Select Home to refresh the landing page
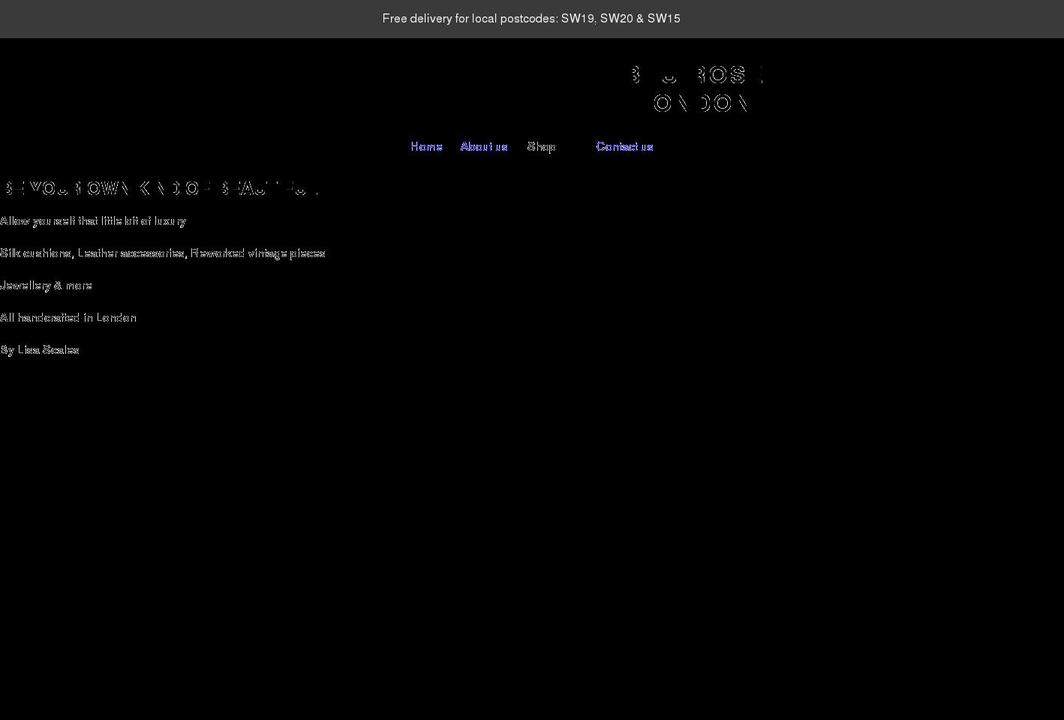1064x720 pixels. coord(426,146)
